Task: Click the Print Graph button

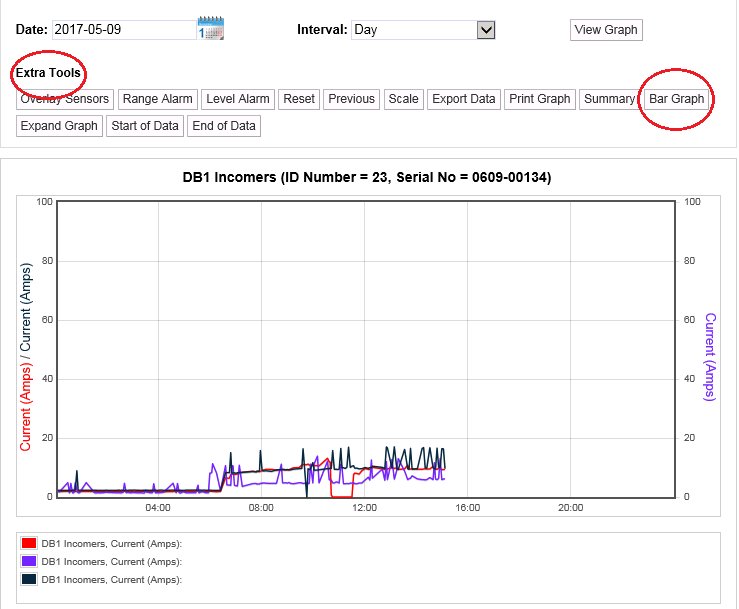Action: coord(539,99)
